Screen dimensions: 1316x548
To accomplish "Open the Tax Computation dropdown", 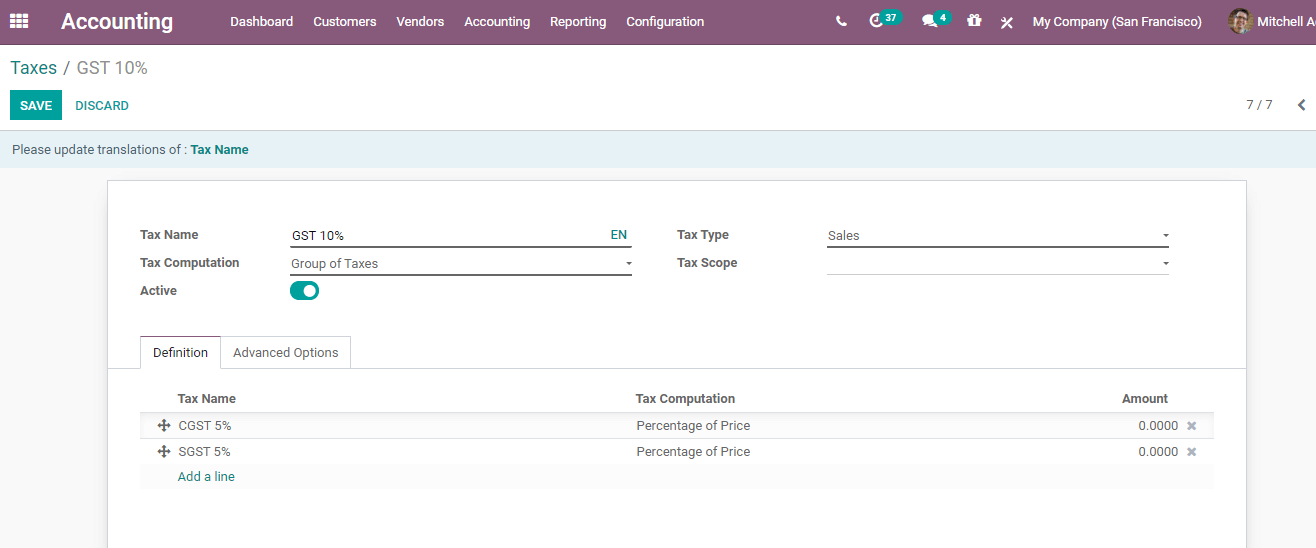I will 461,264.
